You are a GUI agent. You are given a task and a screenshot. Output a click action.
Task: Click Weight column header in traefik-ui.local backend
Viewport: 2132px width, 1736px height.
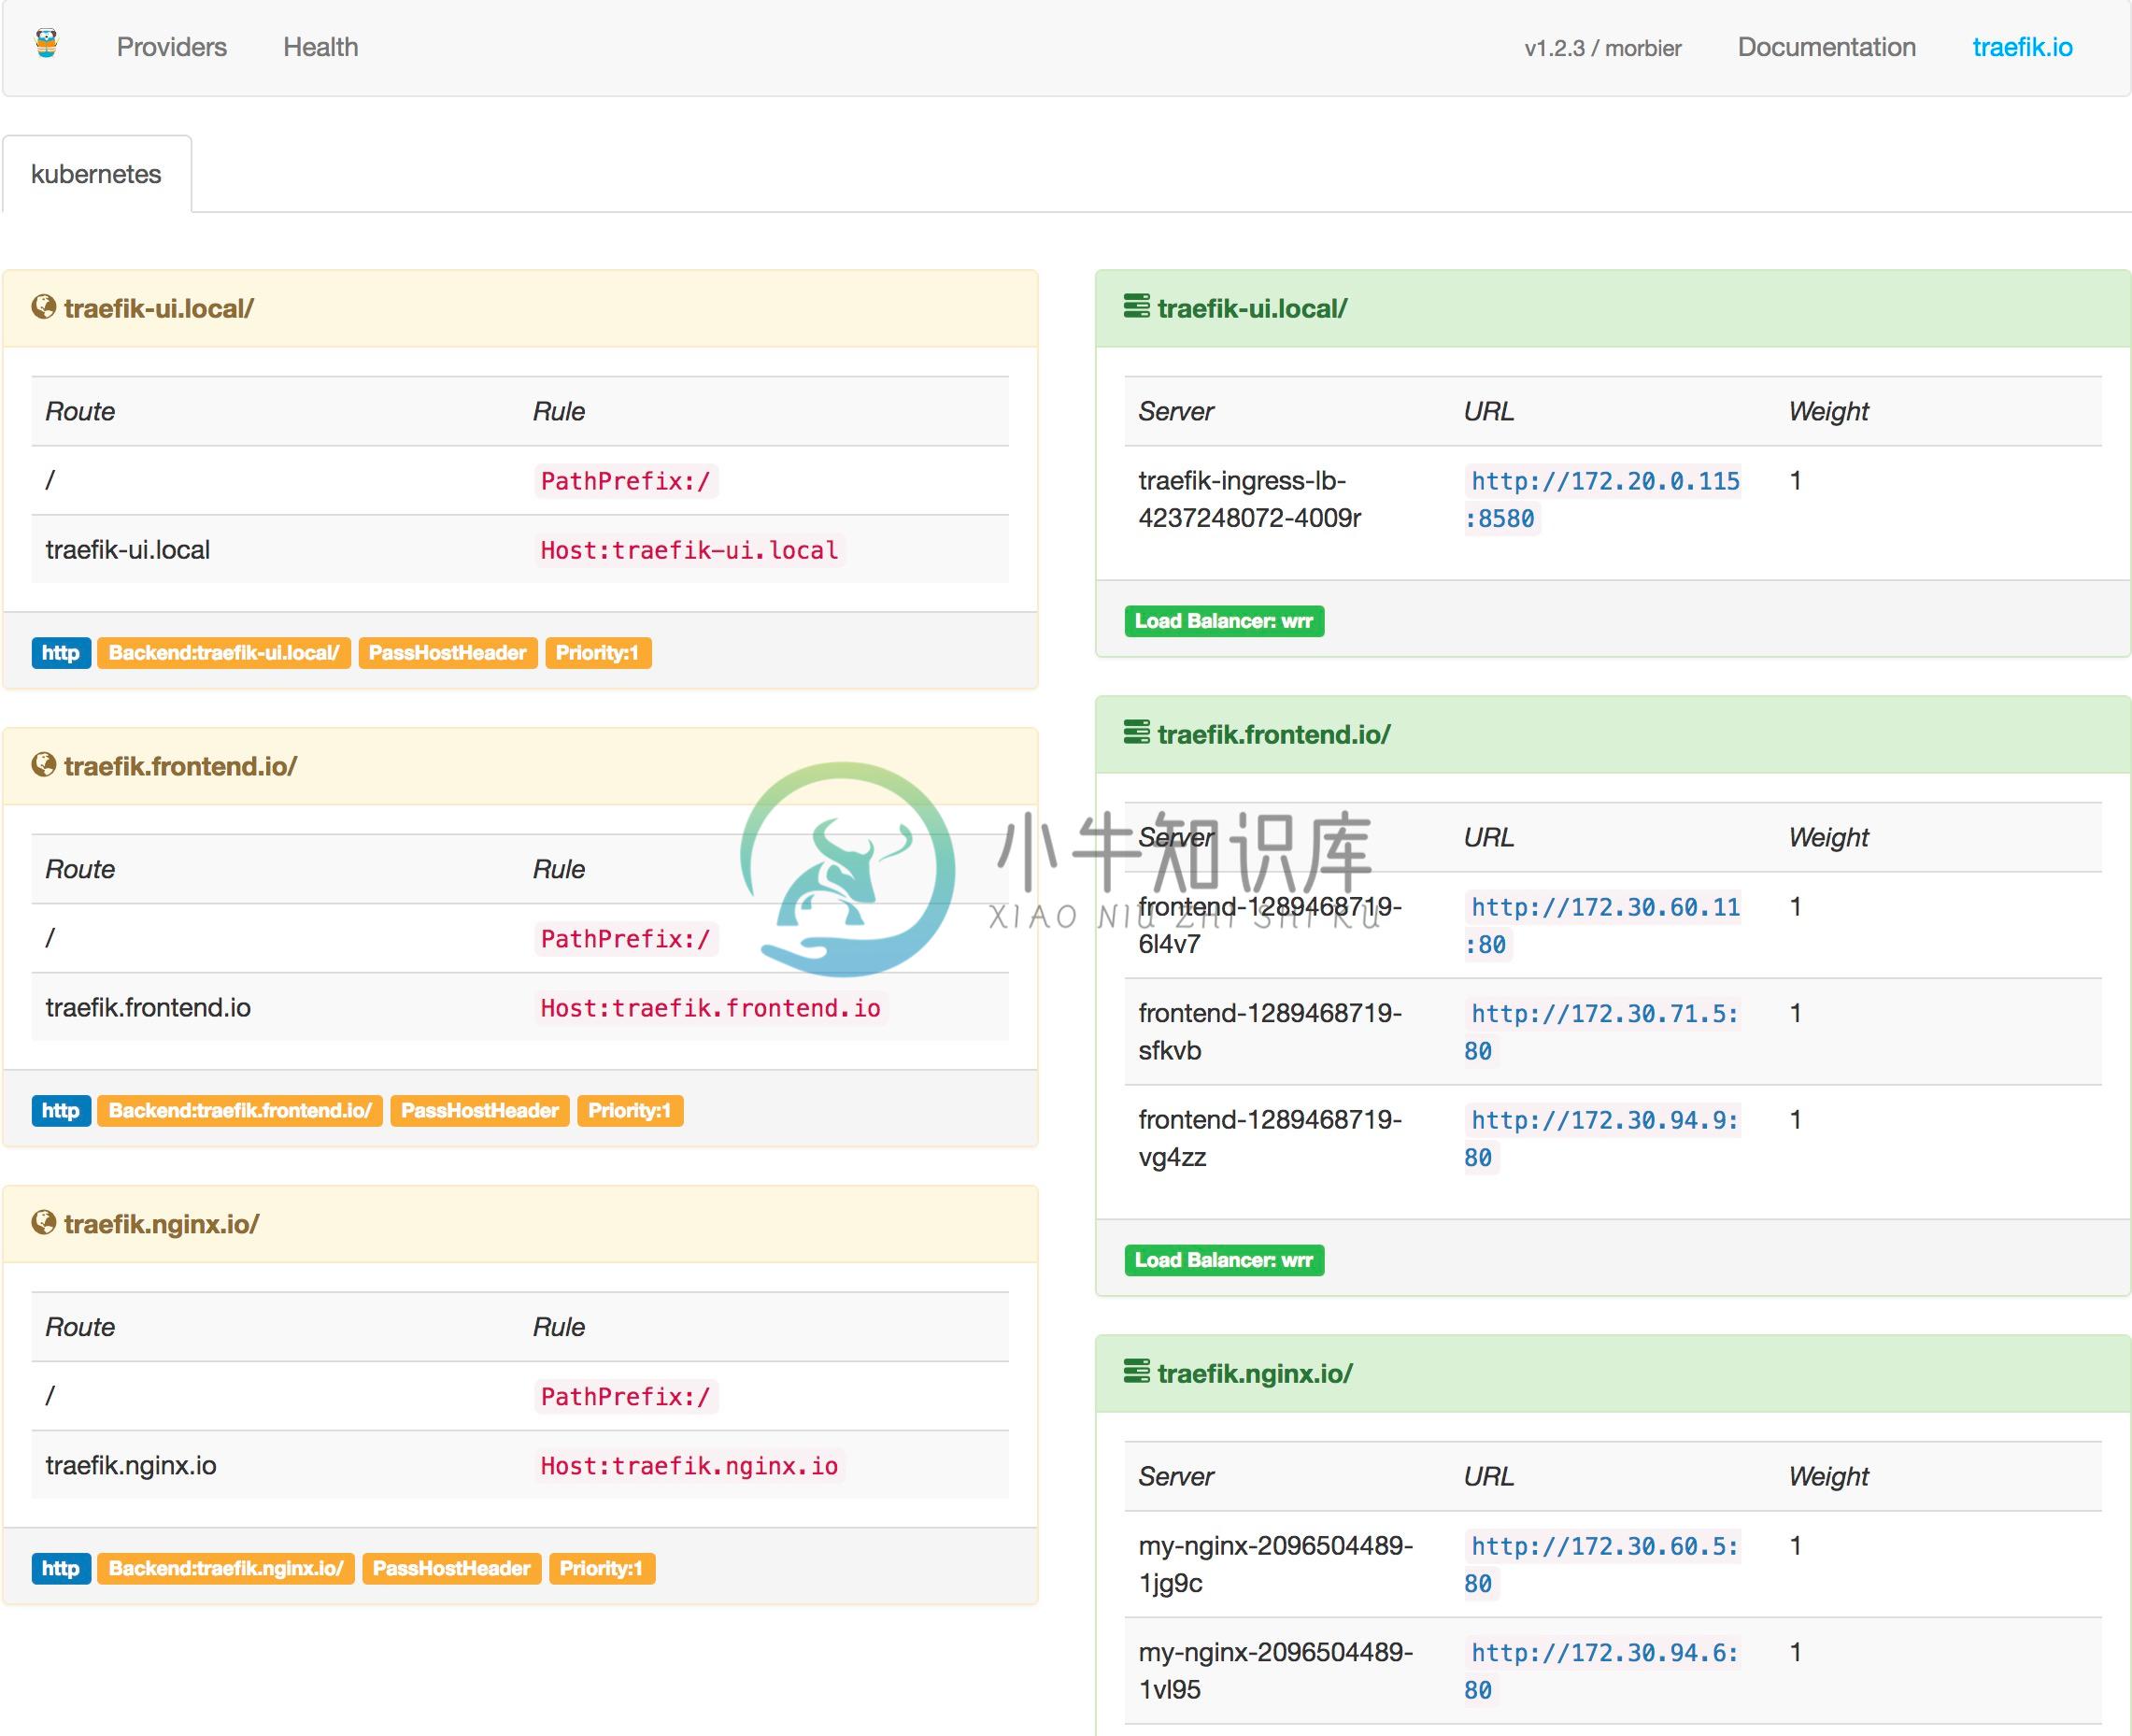point(1828,411)
